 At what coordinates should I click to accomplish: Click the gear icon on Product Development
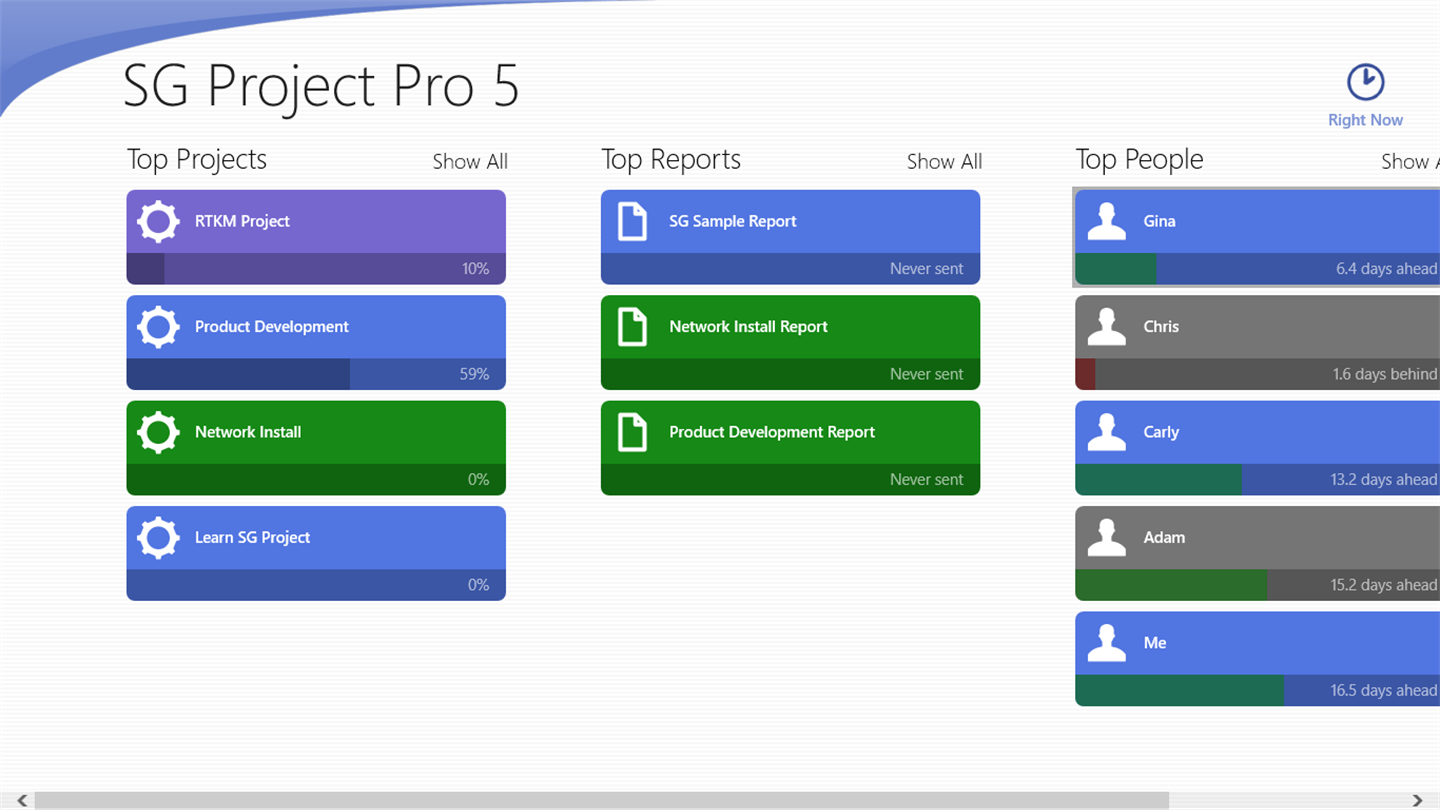click(158, 327)
